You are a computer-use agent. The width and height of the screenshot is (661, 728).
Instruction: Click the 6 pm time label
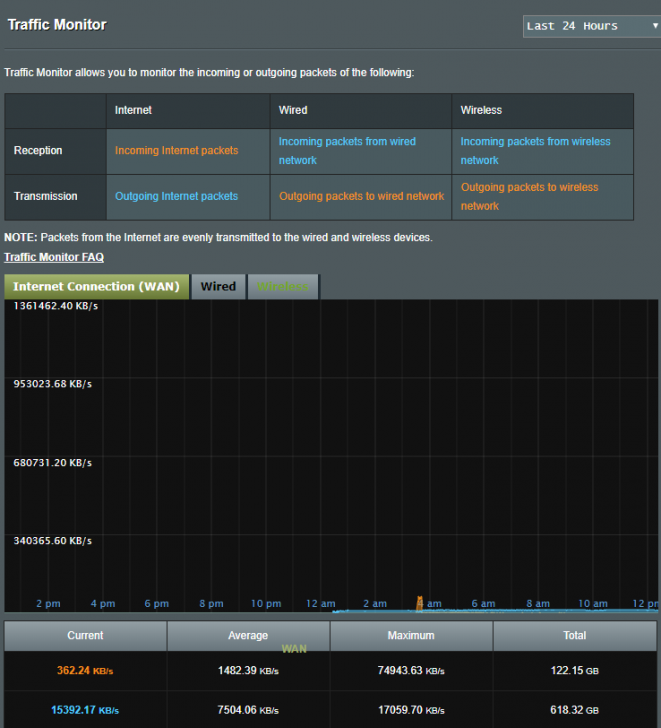click(x=156, y=604)
